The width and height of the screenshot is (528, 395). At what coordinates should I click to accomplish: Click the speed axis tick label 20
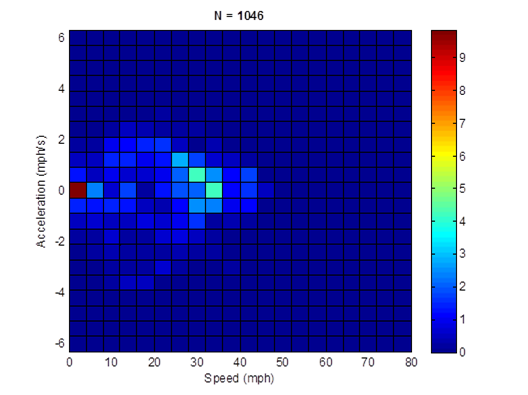154,362
